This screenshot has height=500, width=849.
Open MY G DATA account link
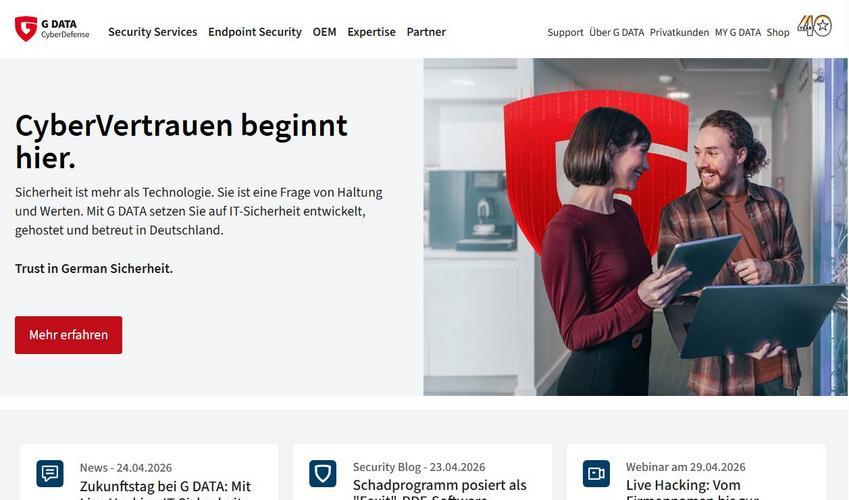738,33
